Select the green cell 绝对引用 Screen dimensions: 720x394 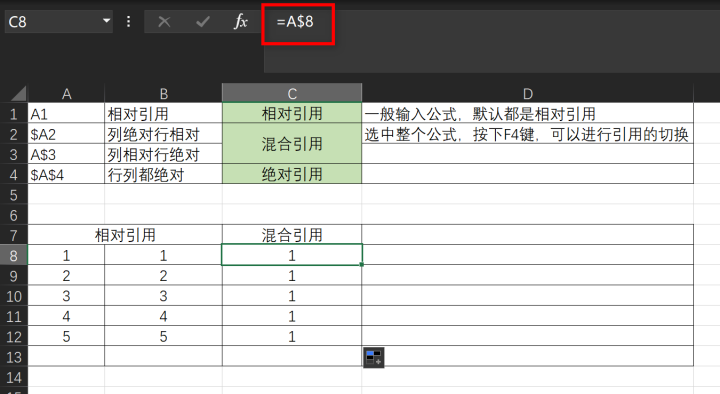click(292, 174)
